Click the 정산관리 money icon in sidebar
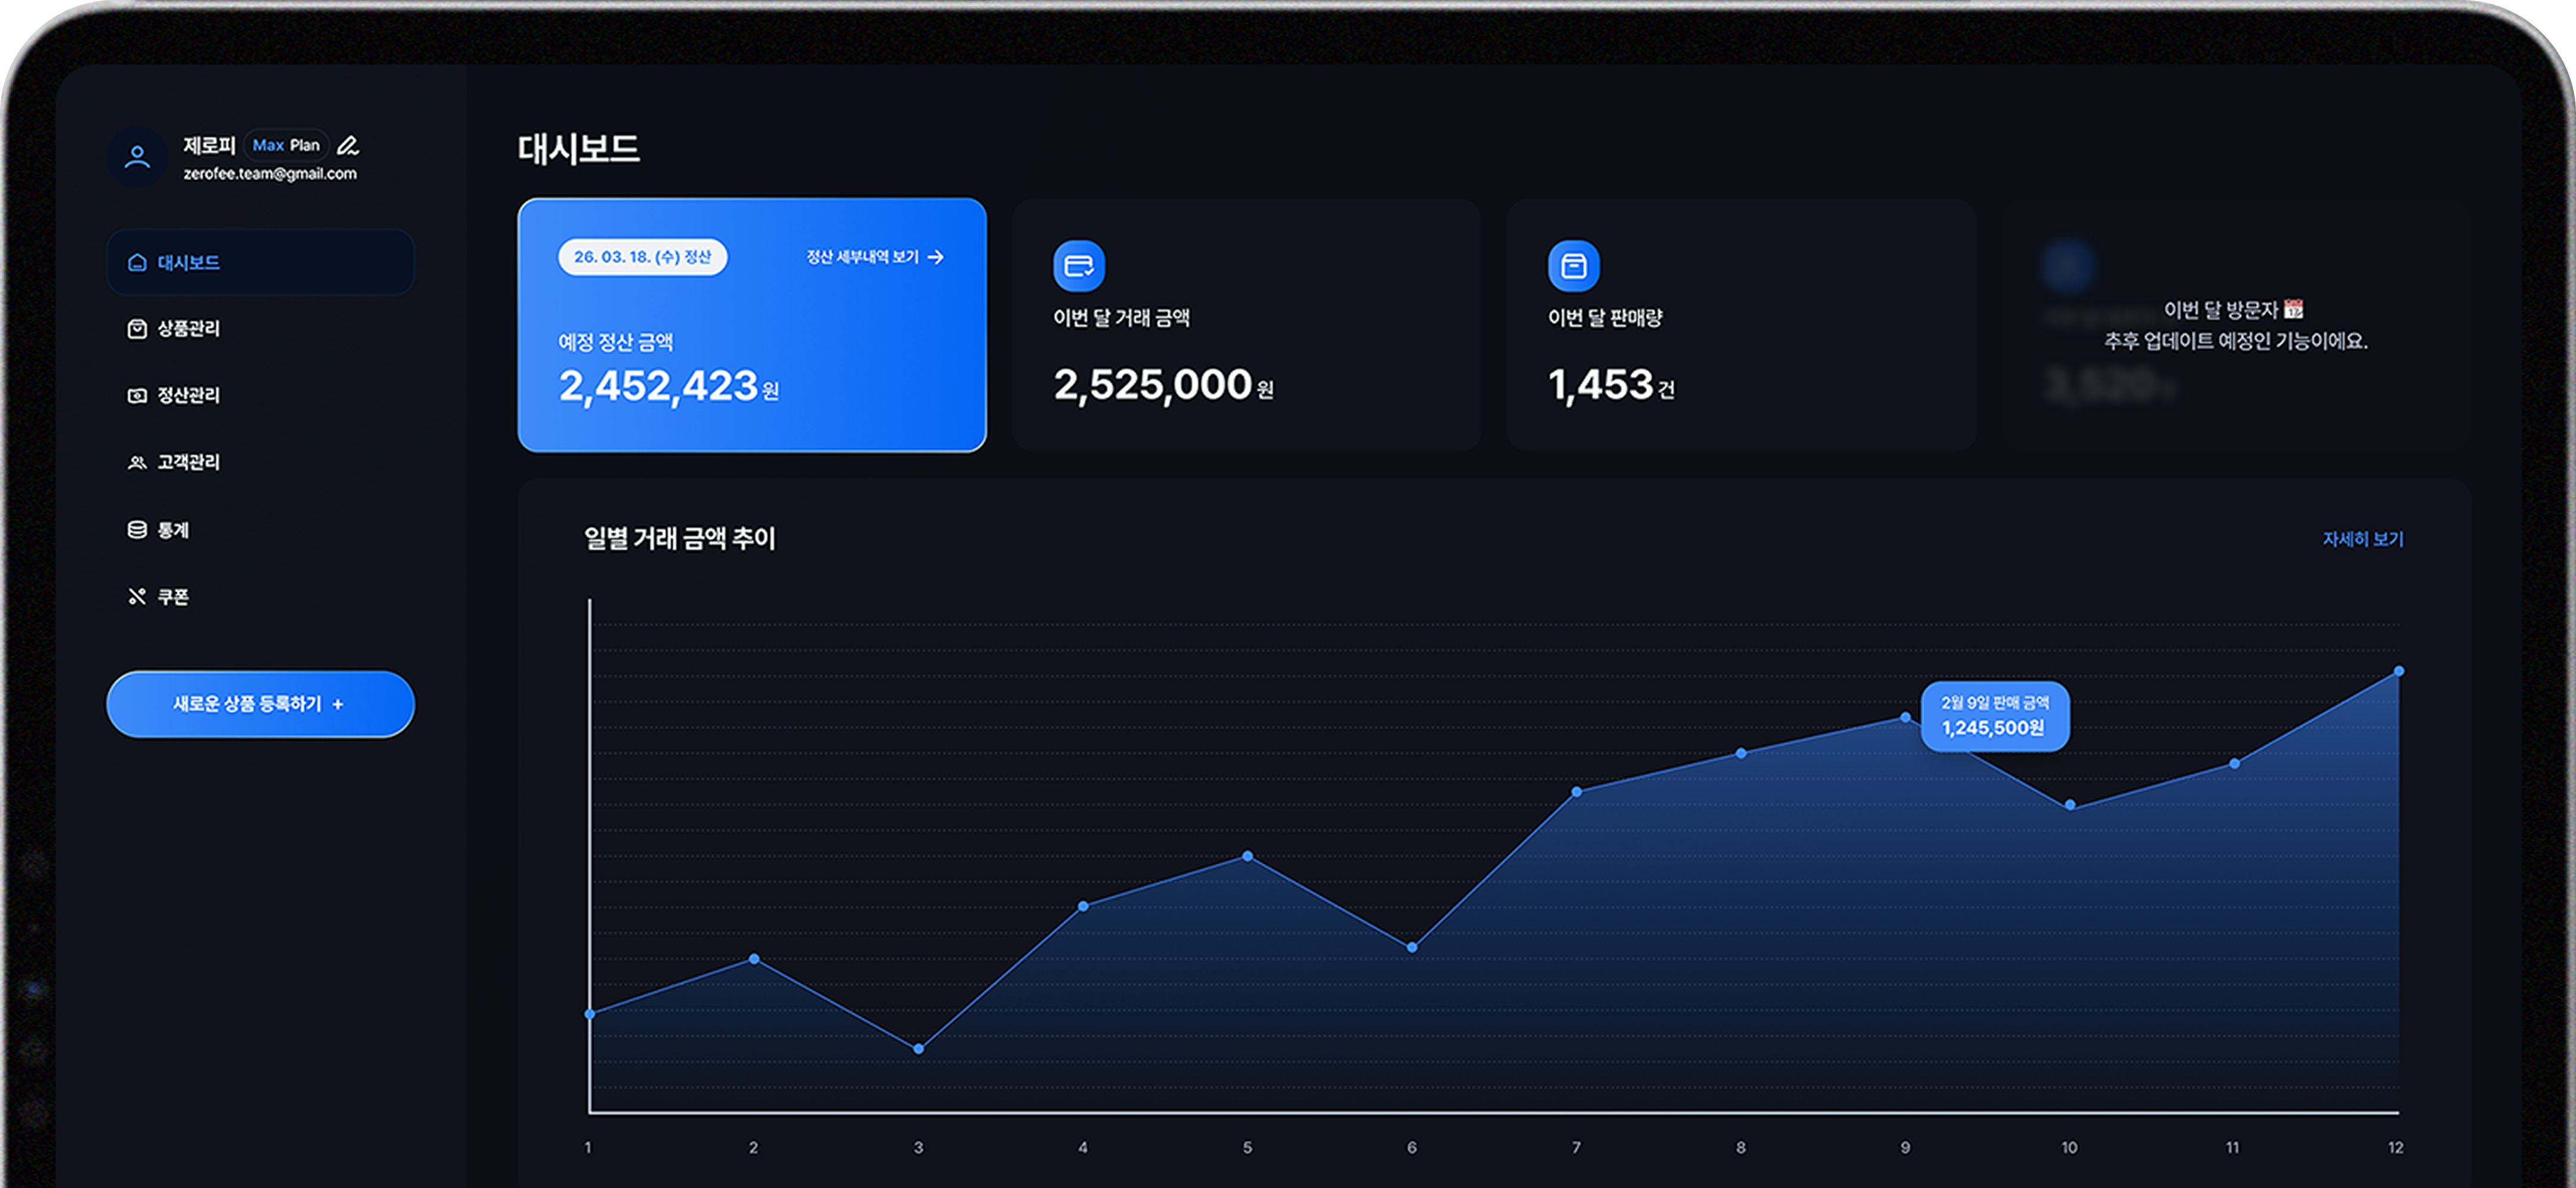The width and height of the screenshot is (2576, 1188). [137, 396]
